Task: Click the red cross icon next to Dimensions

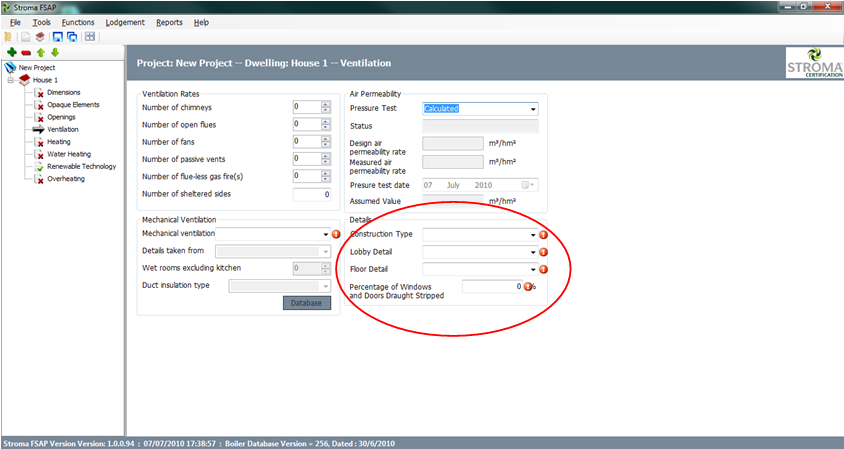Action: tap(39, 93)
